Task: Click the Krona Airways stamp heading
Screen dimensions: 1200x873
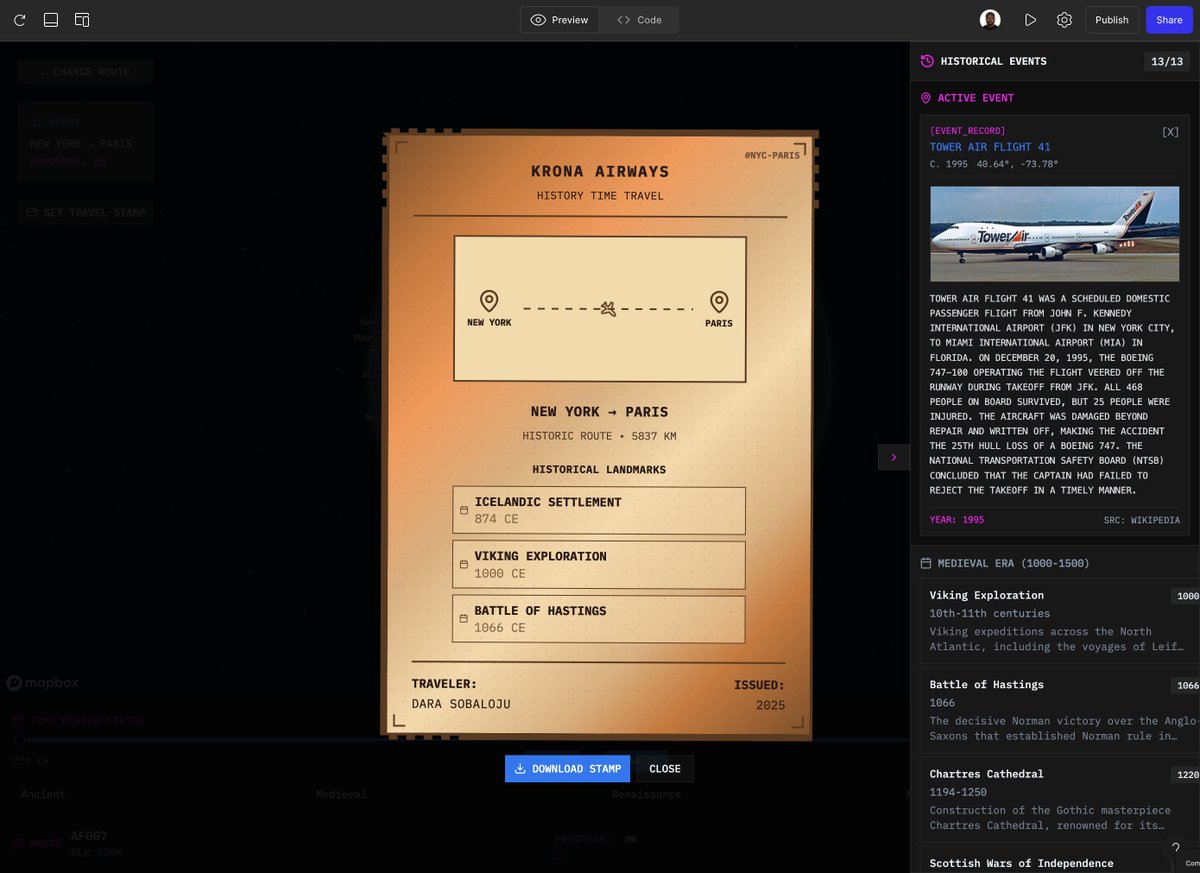Action: point(600,172)
